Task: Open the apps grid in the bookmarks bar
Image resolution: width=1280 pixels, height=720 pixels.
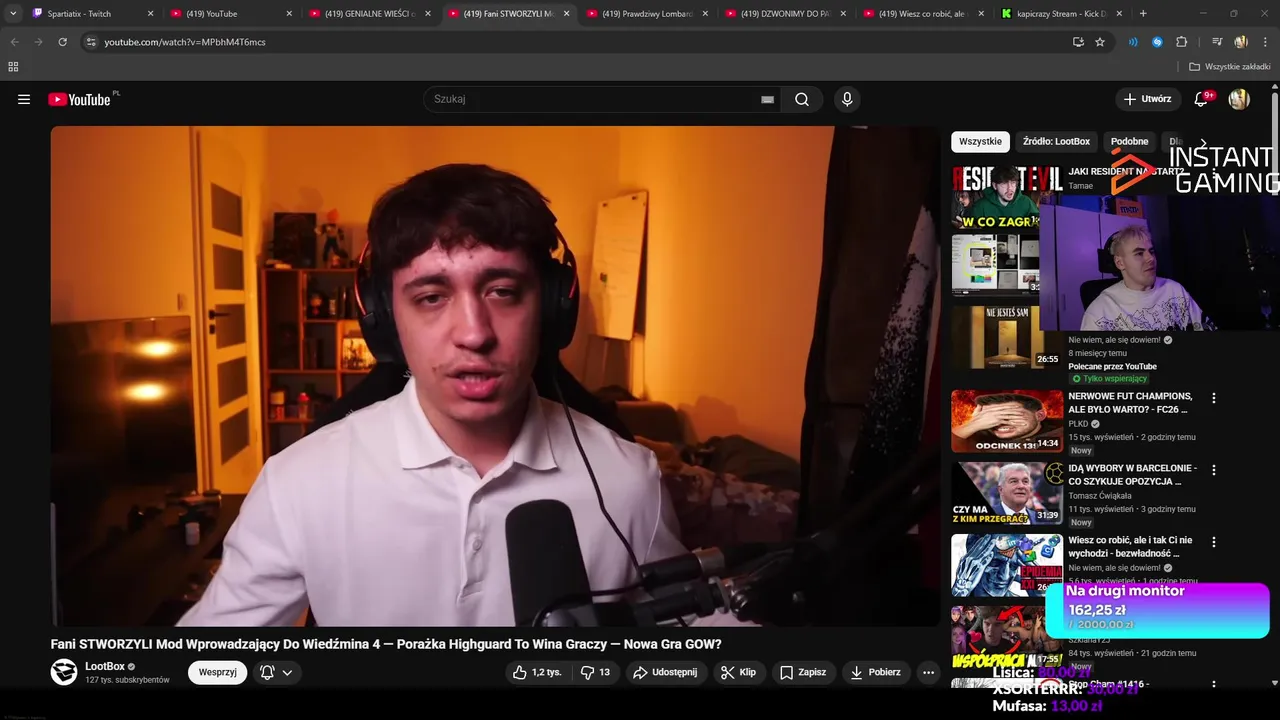Action: (x=13, y=67)
